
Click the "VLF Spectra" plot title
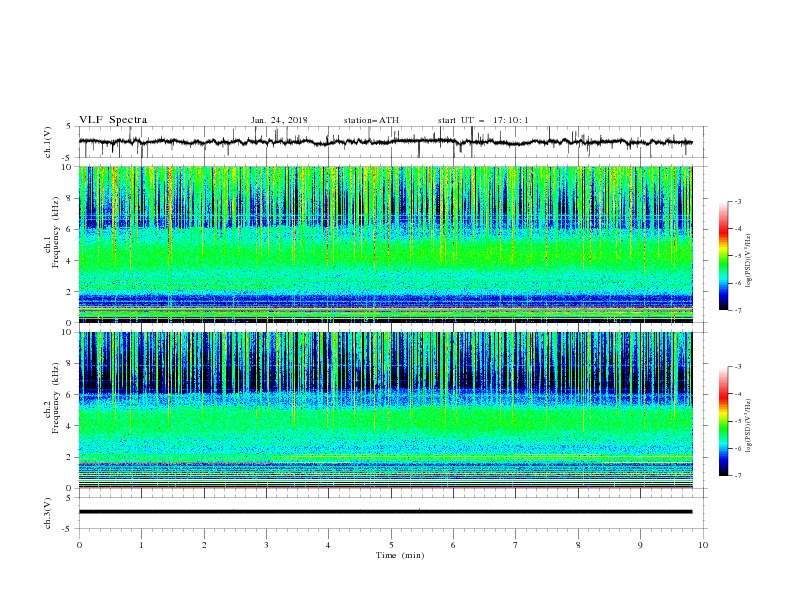tap(113, 120)
